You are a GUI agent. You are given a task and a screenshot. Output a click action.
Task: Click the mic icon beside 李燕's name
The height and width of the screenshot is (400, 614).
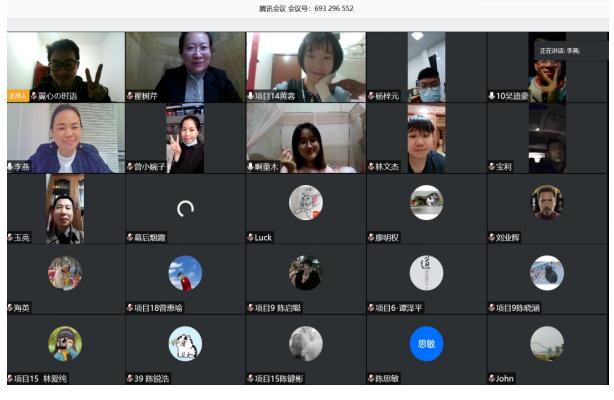[11, 167]
